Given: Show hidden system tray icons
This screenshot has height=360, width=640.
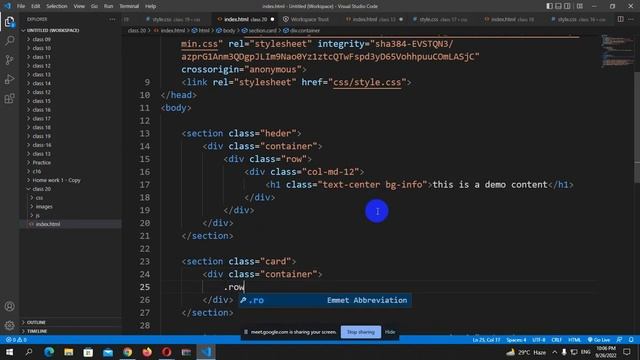Looking at the screenshot, I should [554, 352].
